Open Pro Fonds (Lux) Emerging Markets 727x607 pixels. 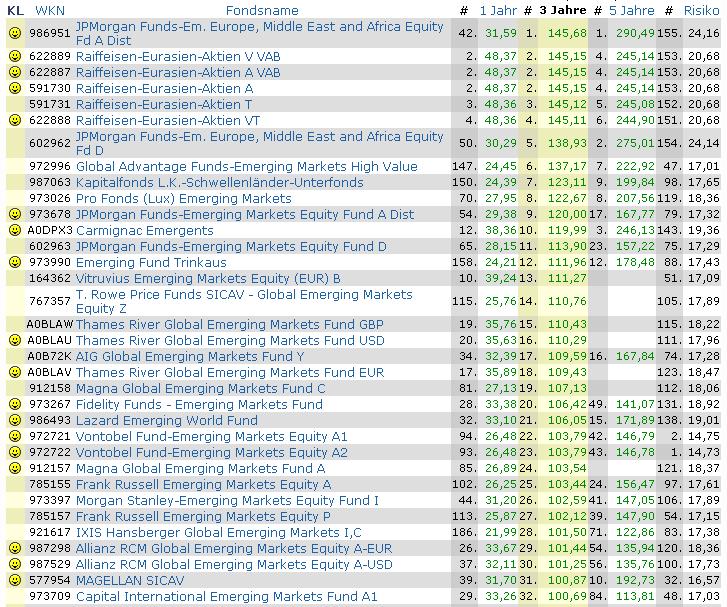click(x=184, y=198)
